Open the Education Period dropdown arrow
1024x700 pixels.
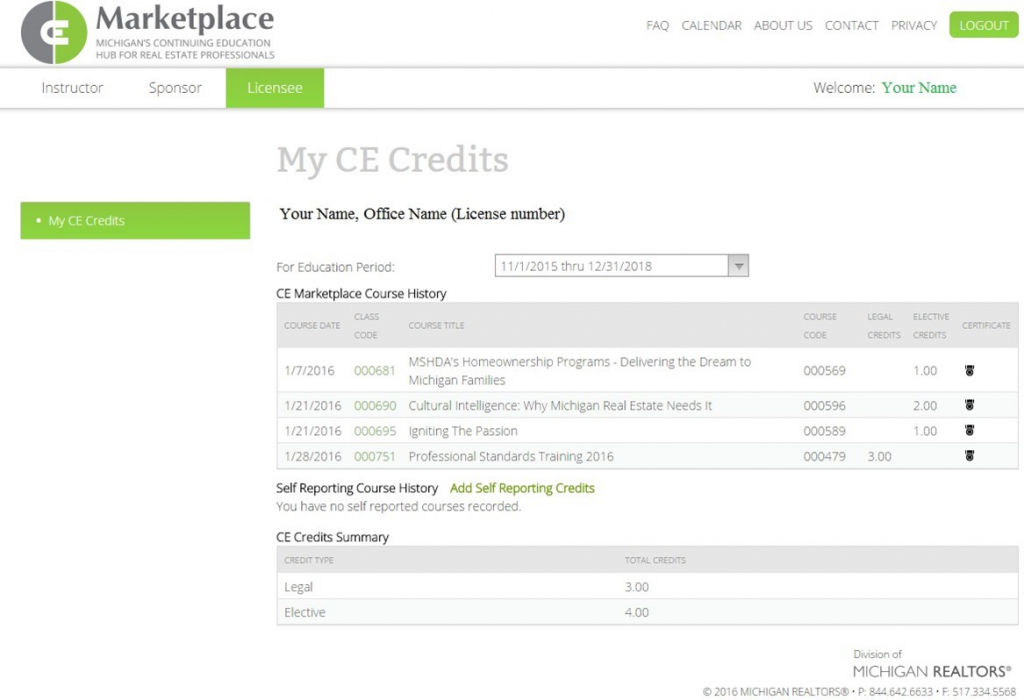click(738, 266)
